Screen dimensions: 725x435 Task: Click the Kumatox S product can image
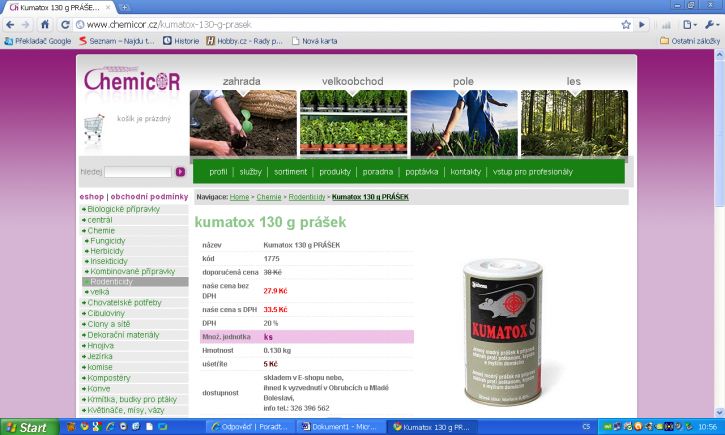[x=502, y=332]
